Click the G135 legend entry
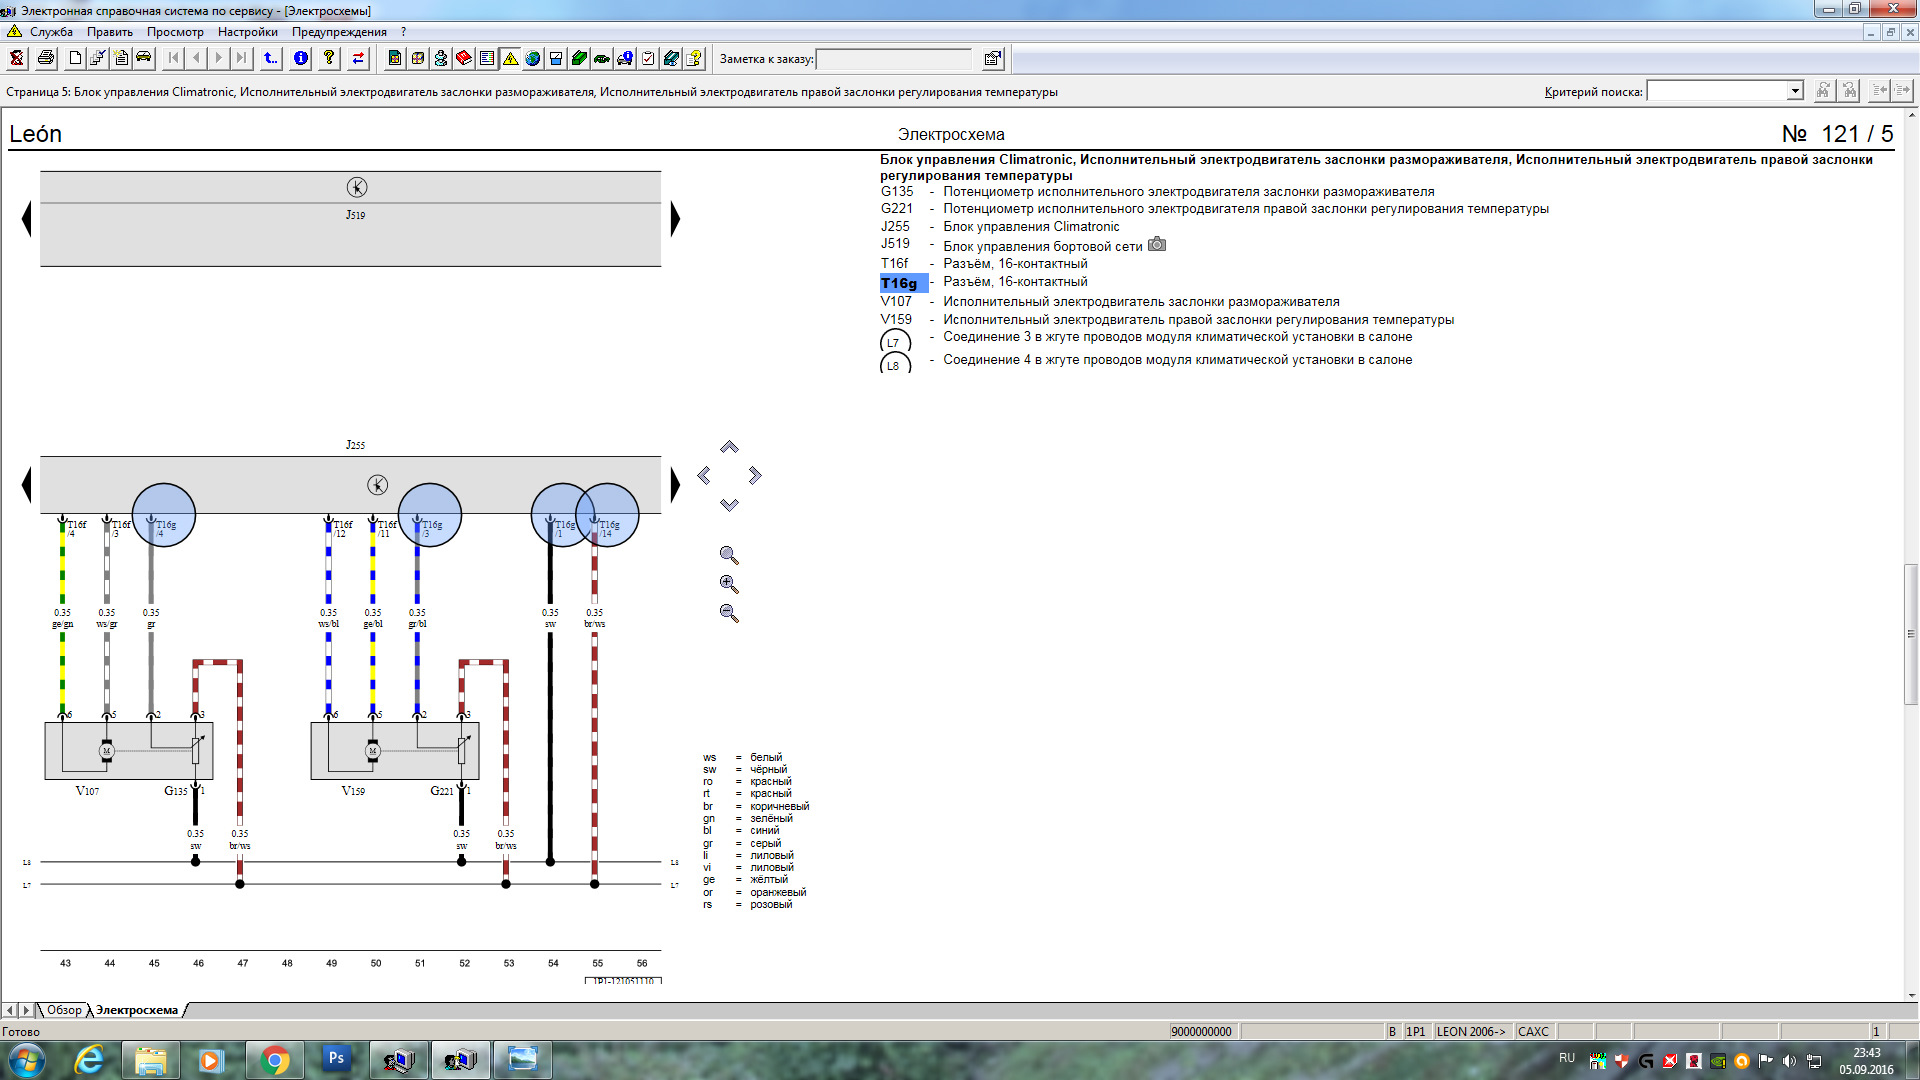The width and height of the screenshot is (1920, 1080). point(897,191)
